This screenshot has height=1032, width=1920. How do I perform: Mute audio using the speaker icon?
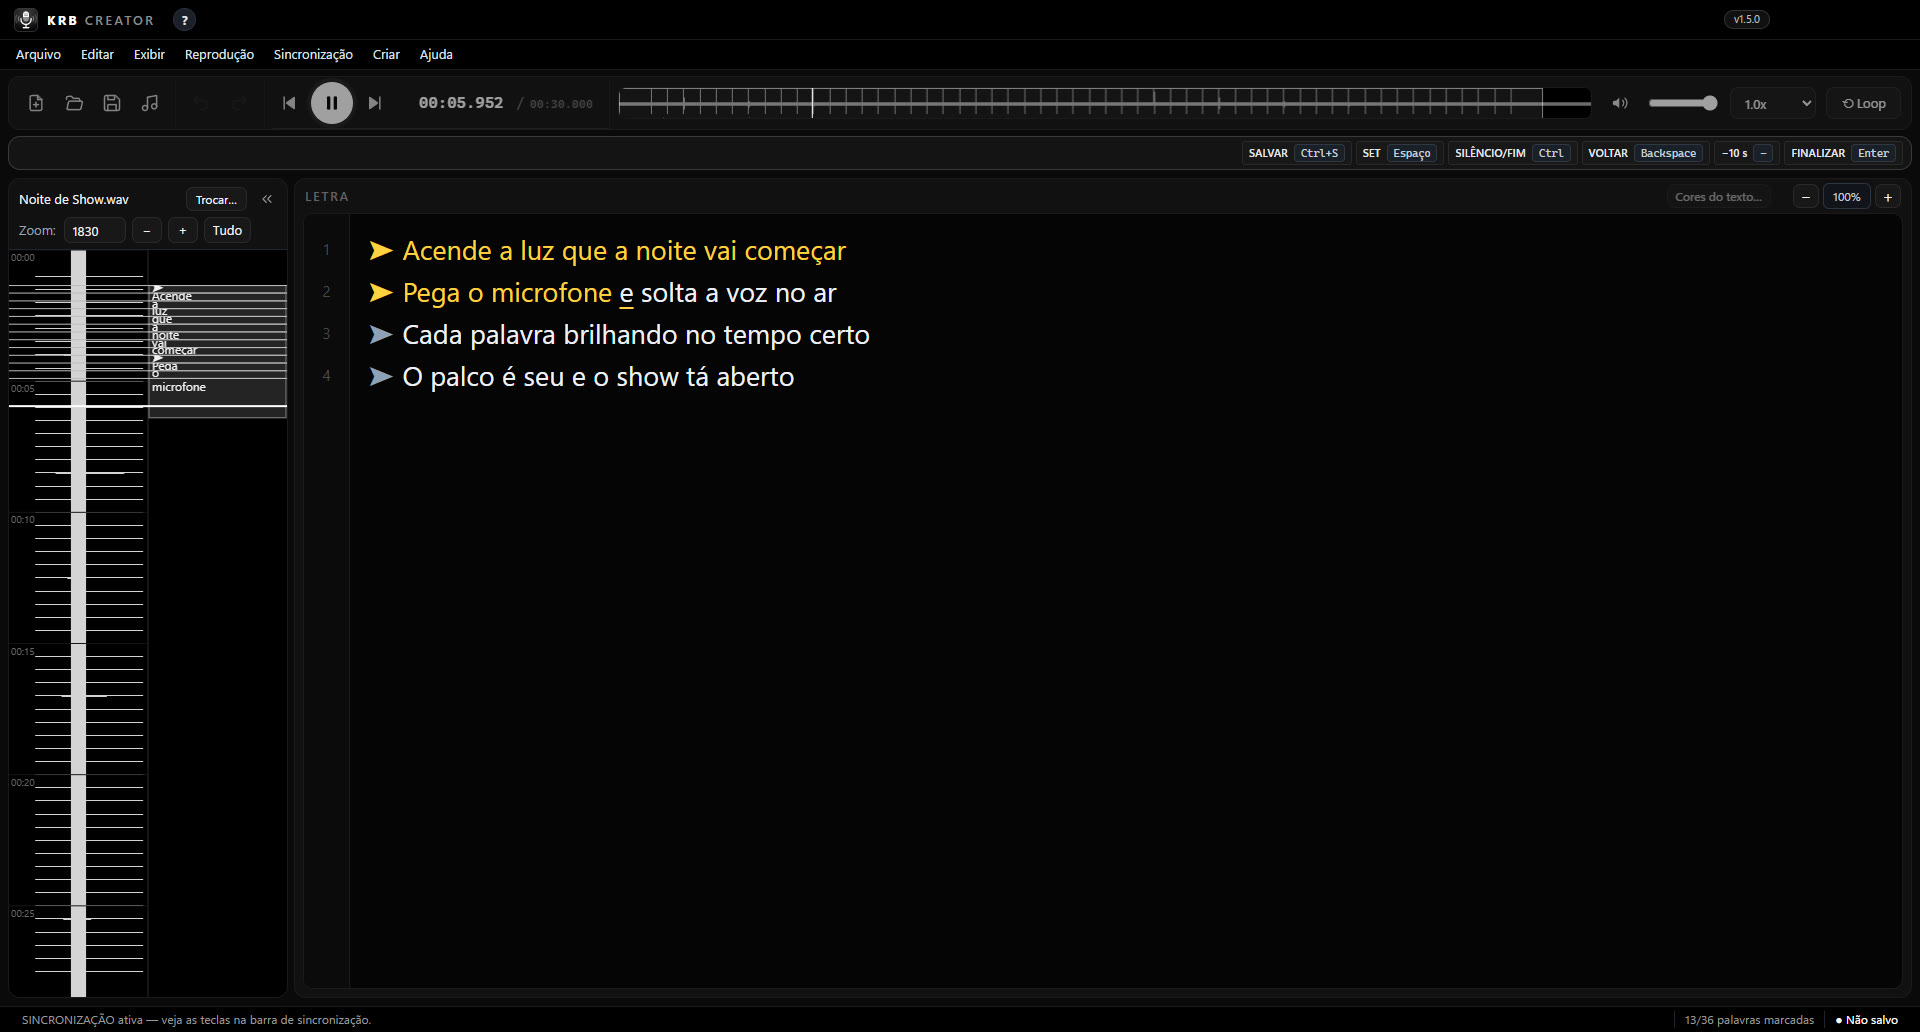pyautogui.click(x=1620, y=103)
